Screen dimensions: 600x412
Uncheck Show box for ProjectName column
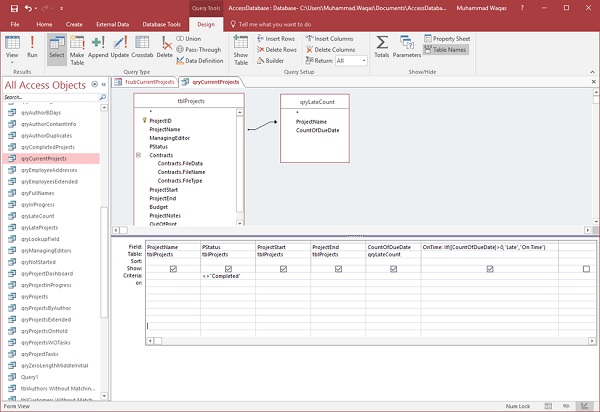click(x=174, y=269)
